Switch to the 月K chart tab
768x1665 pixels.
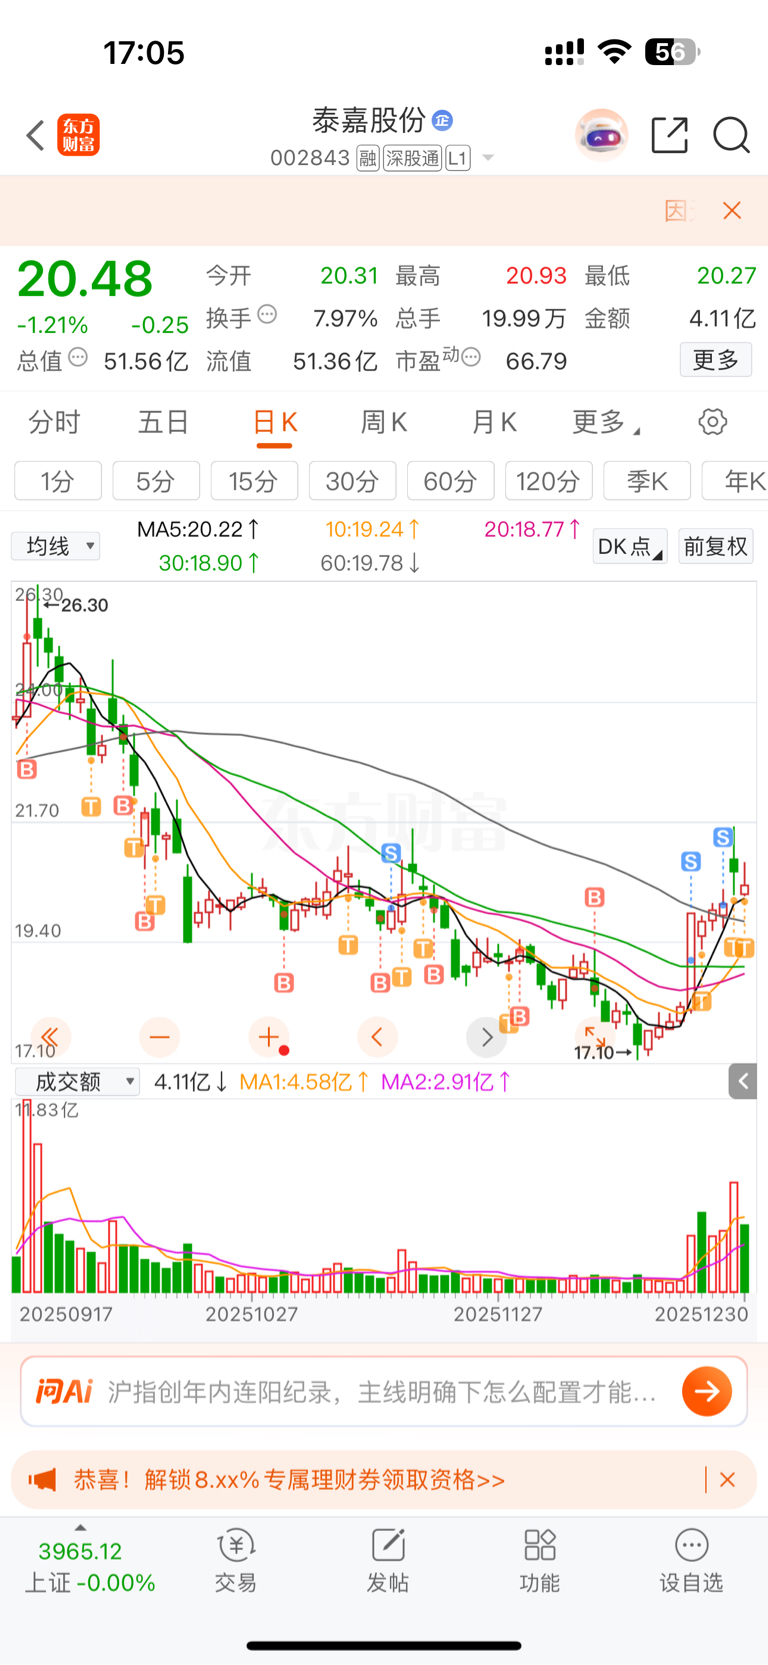(494, 422)
